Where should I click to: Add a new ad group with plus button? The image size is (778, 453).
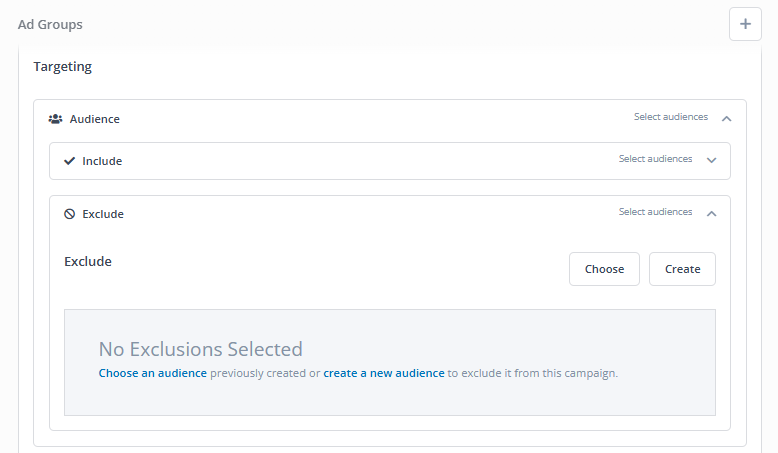[745, 24]
